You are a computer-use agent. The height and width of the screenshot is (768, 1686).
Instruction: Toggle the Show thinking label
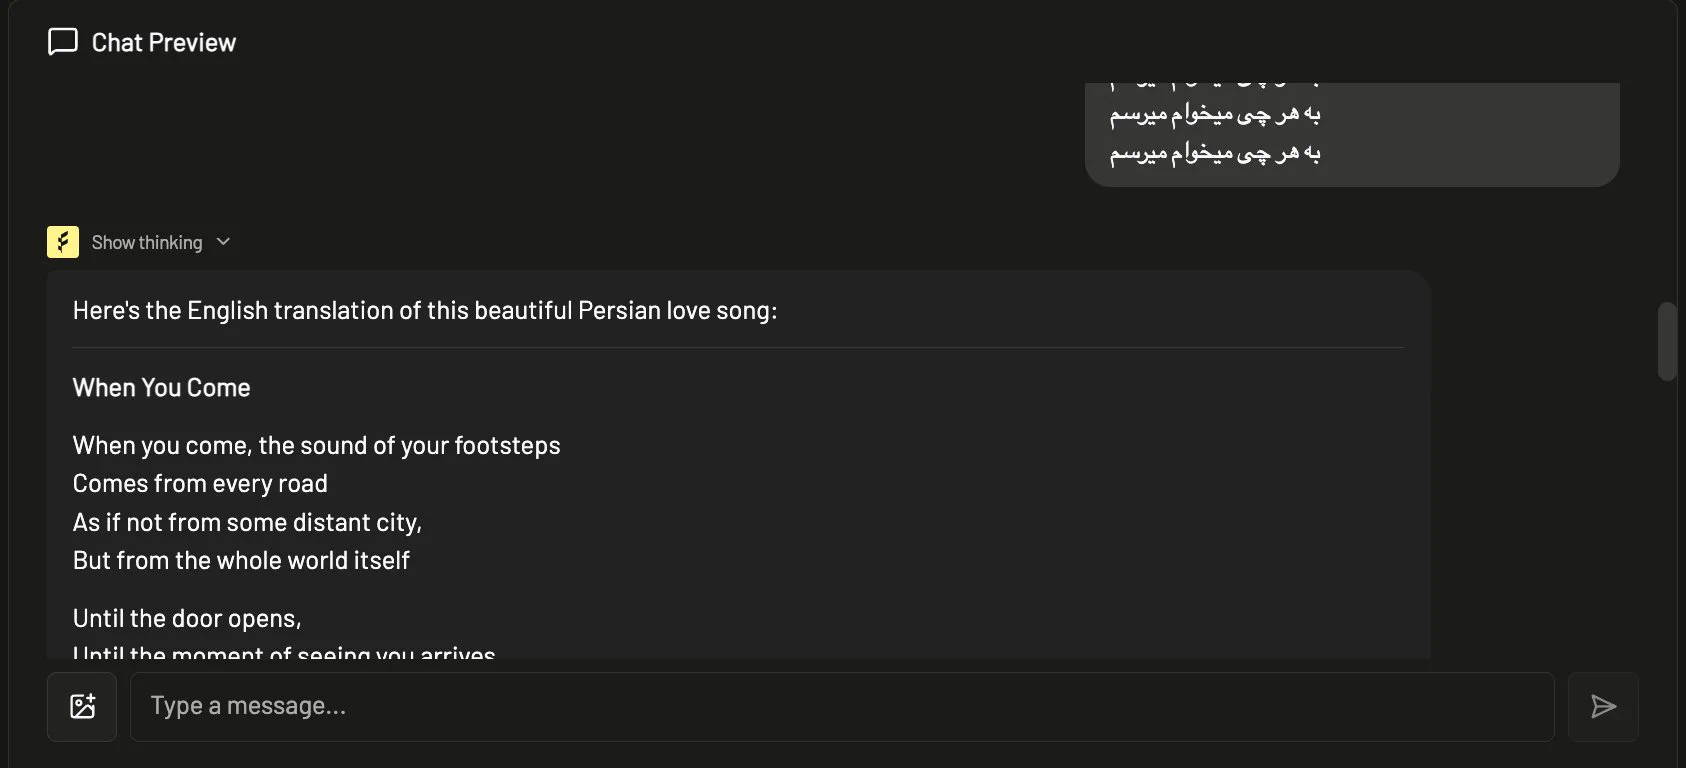click(x=147, y=242)
